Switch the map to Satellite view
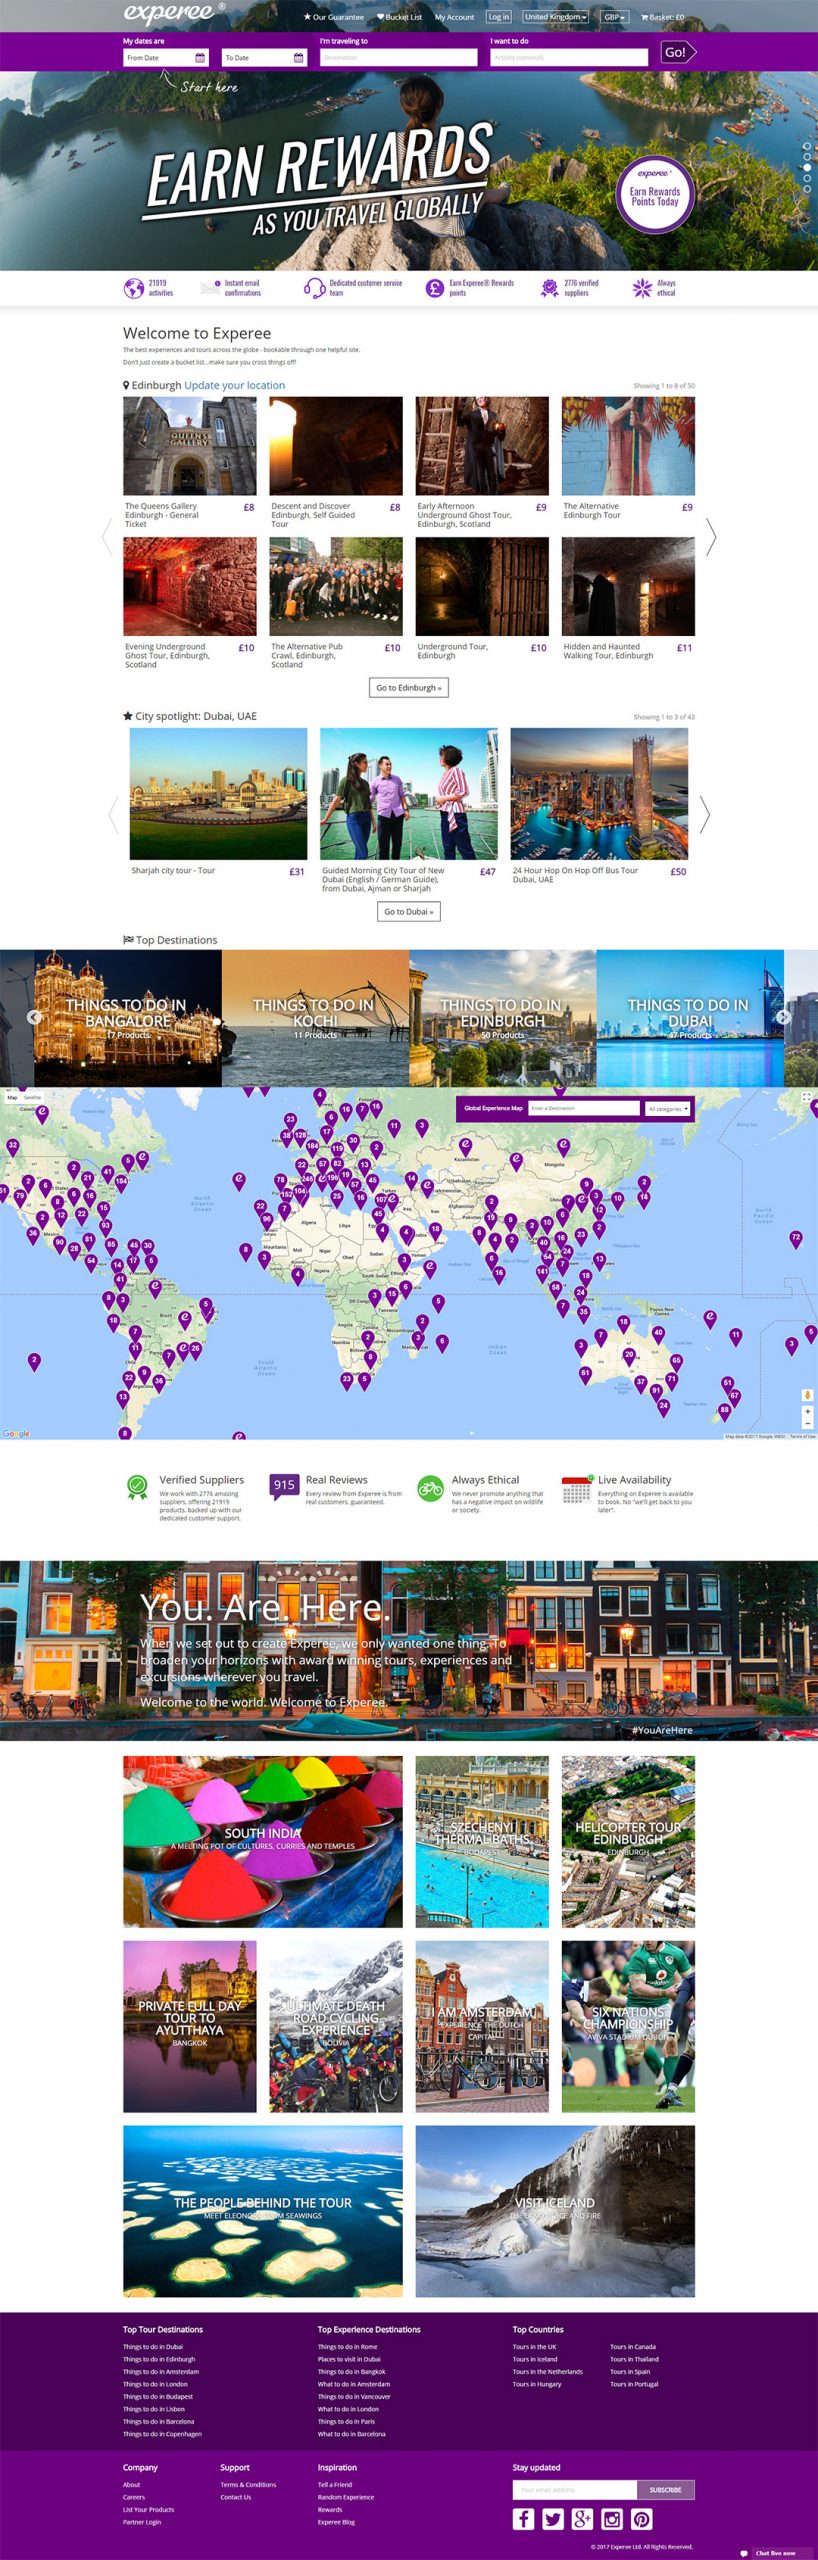 click(32, 1097)
